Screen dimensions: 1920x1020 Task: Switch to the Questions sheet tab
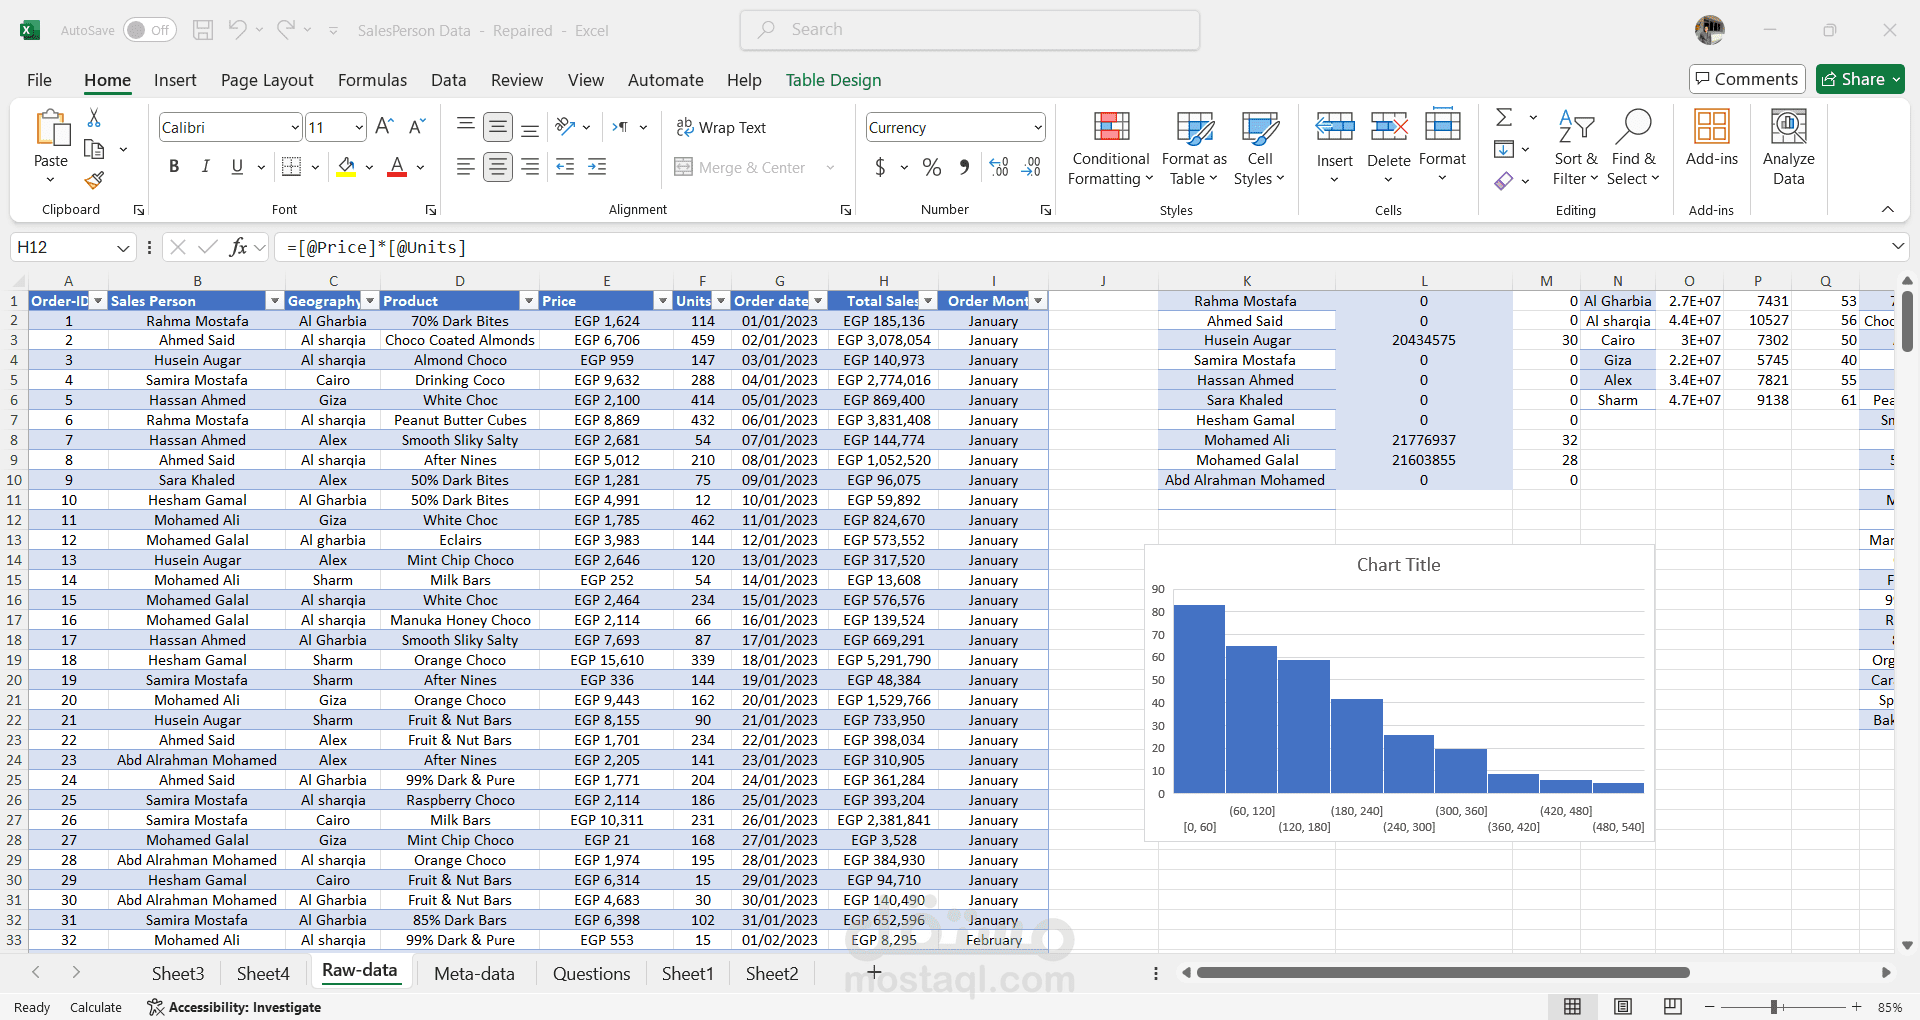coord(591,973)
